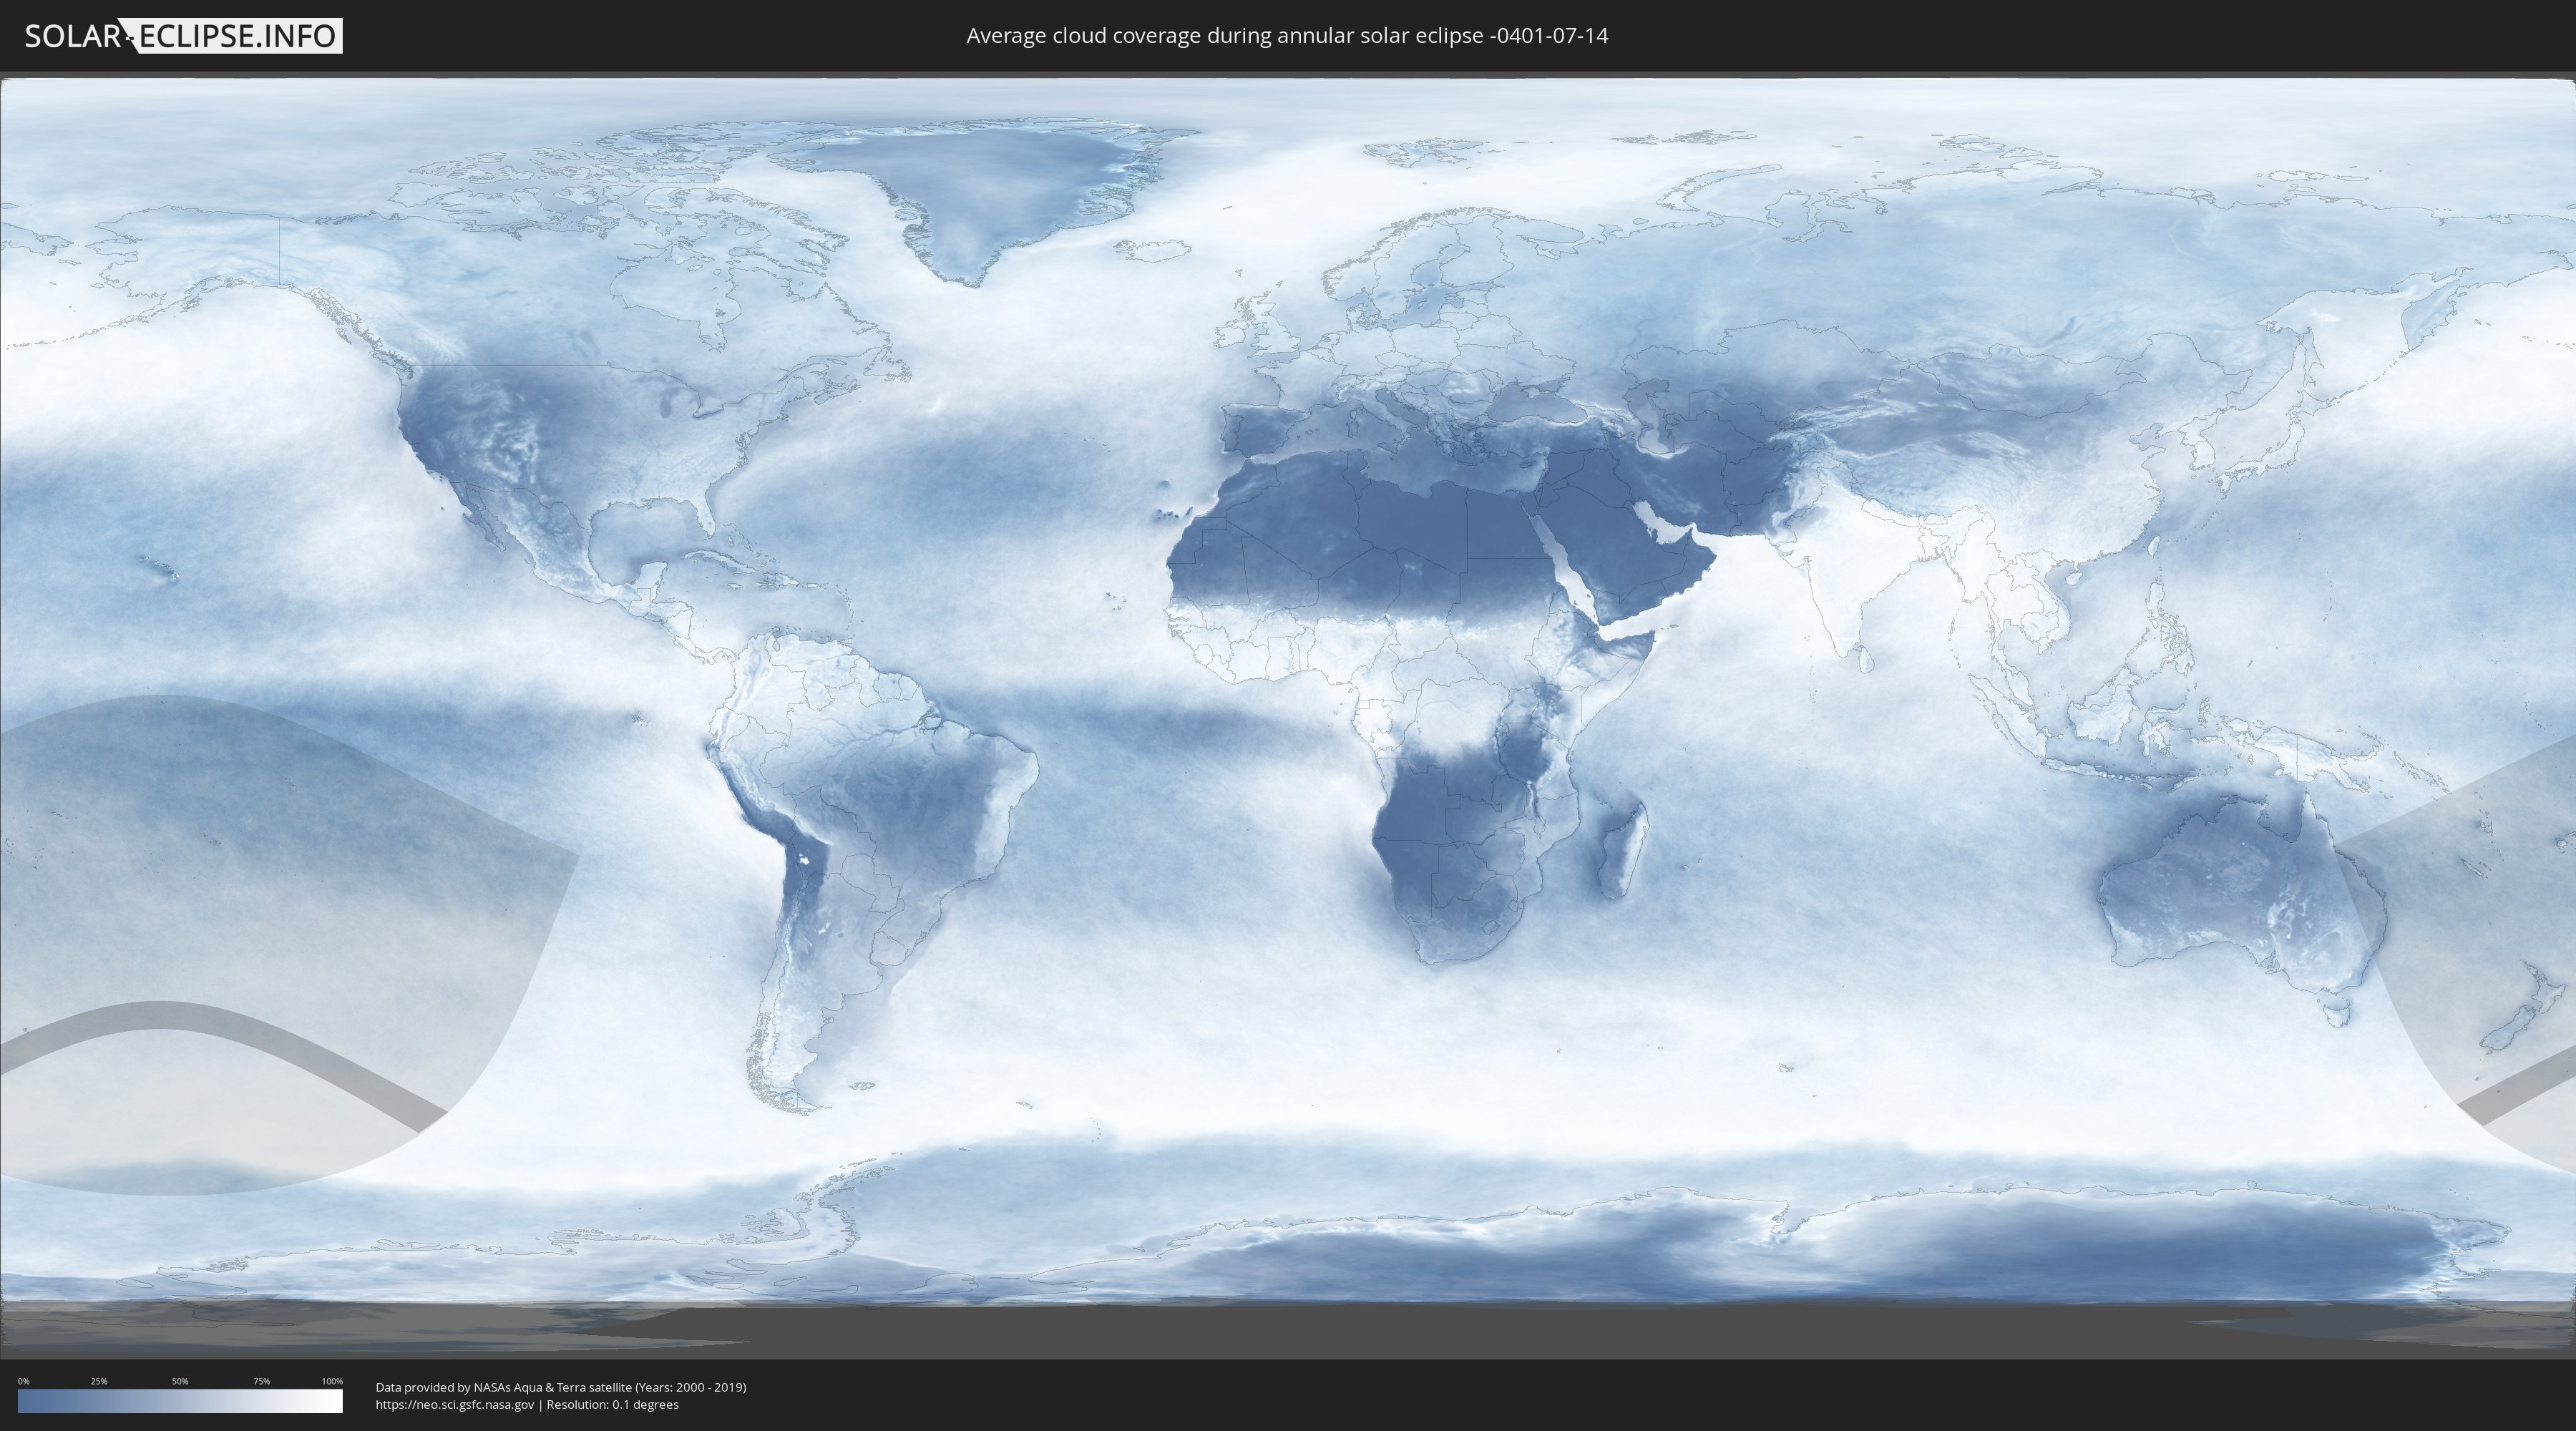
Task: Click the NASA Aqua & Terra data credit text
Action: 561,1387
